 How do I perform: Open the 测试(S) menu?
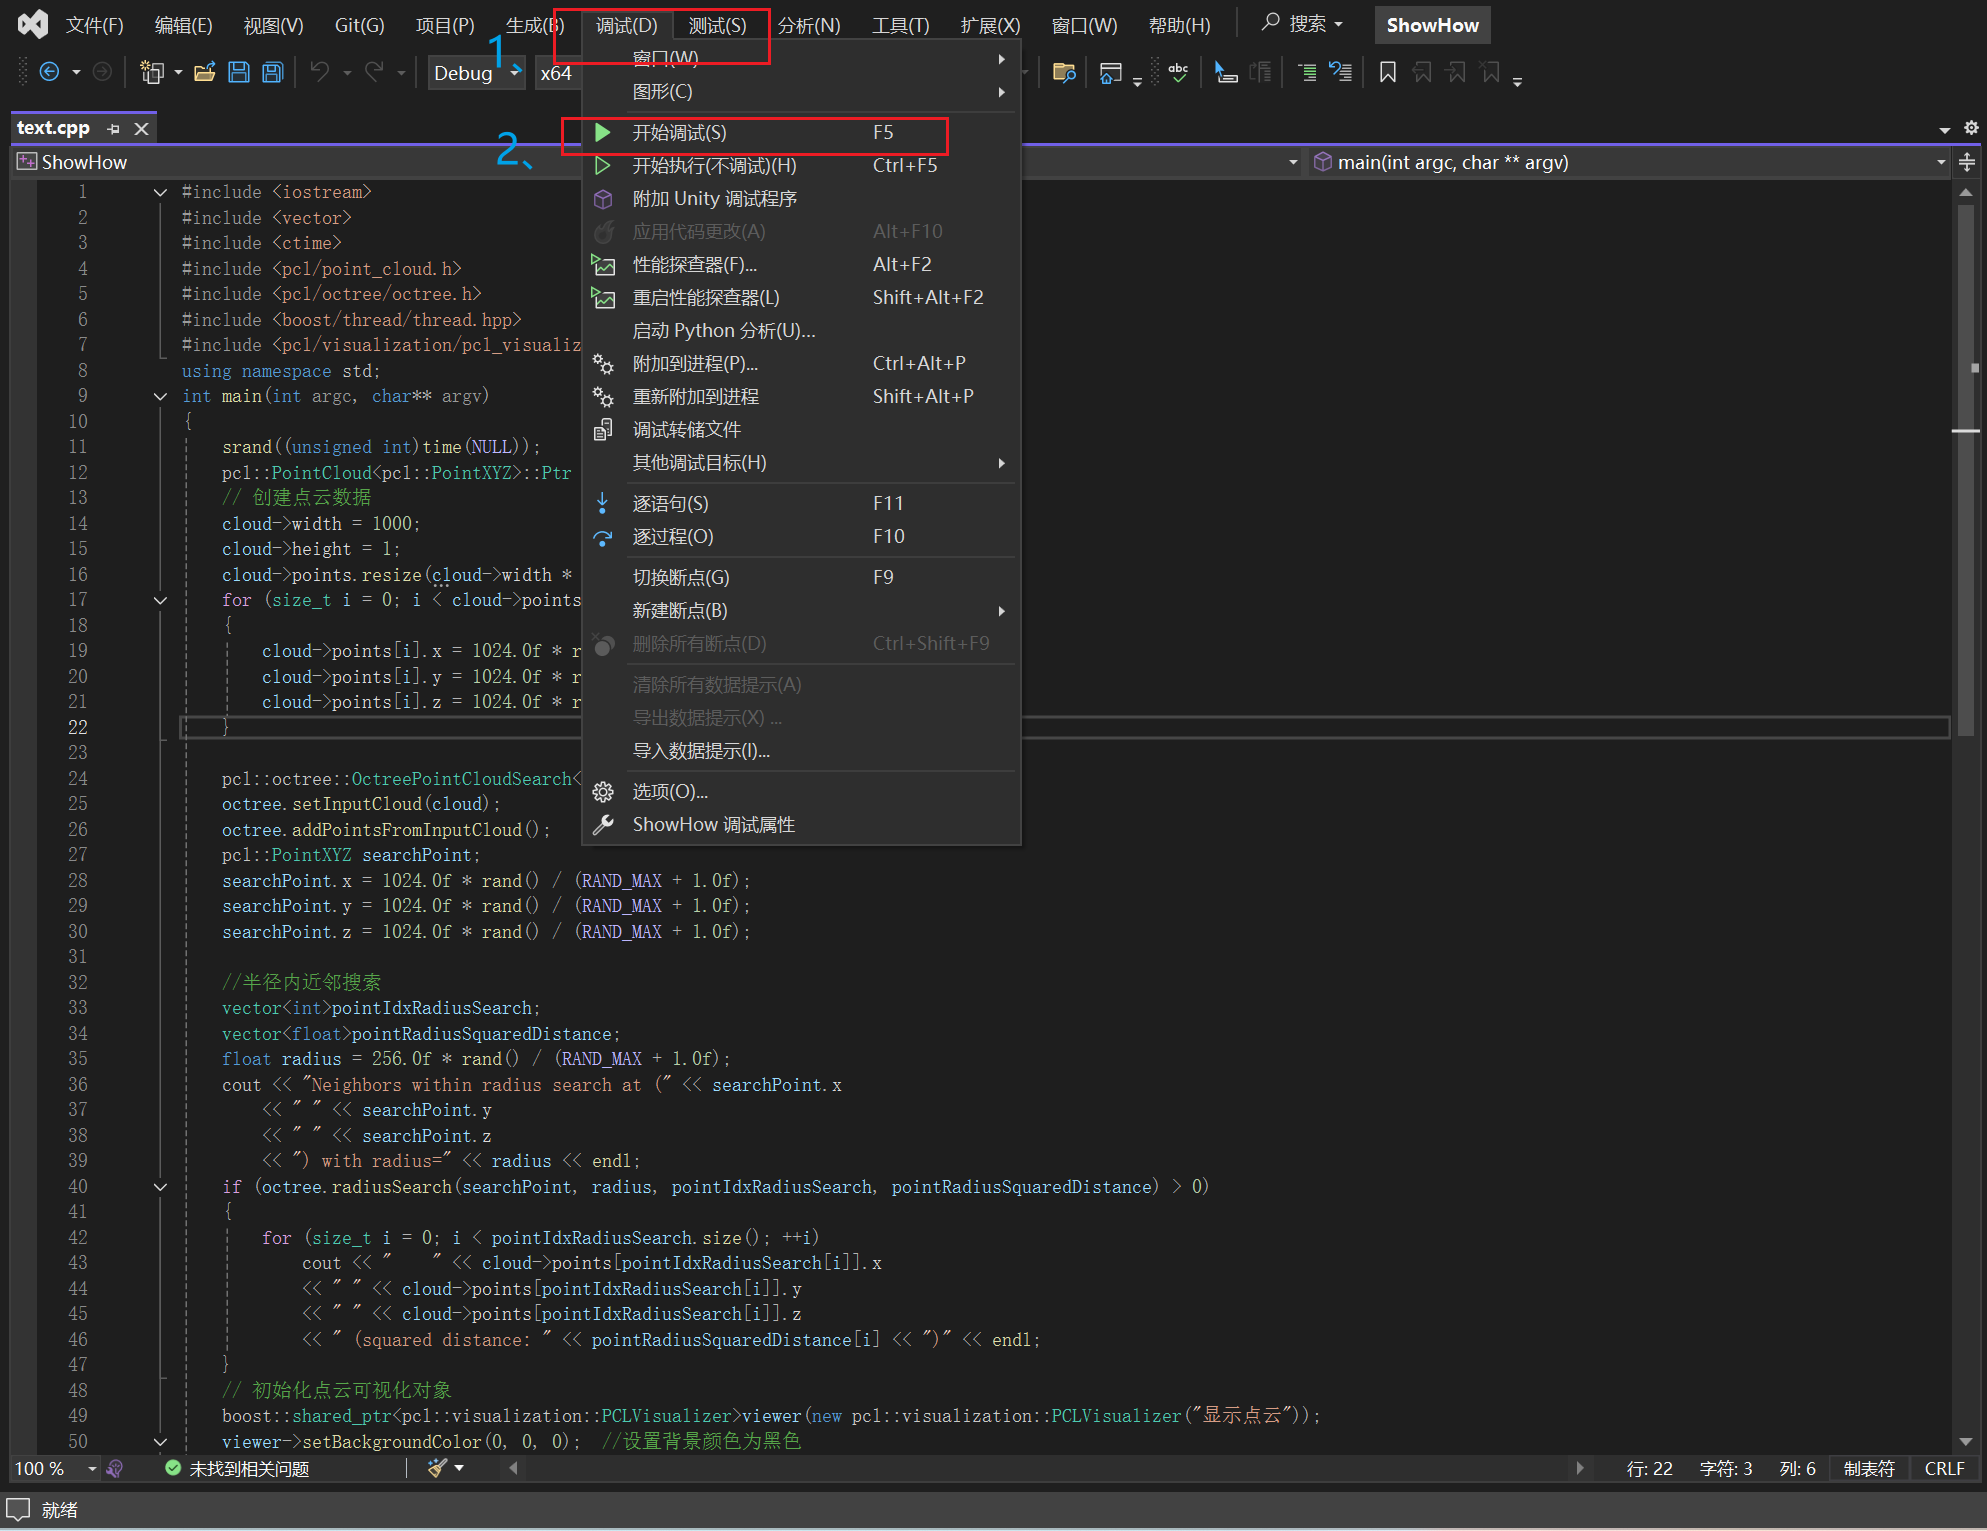[x=717, y=25]
